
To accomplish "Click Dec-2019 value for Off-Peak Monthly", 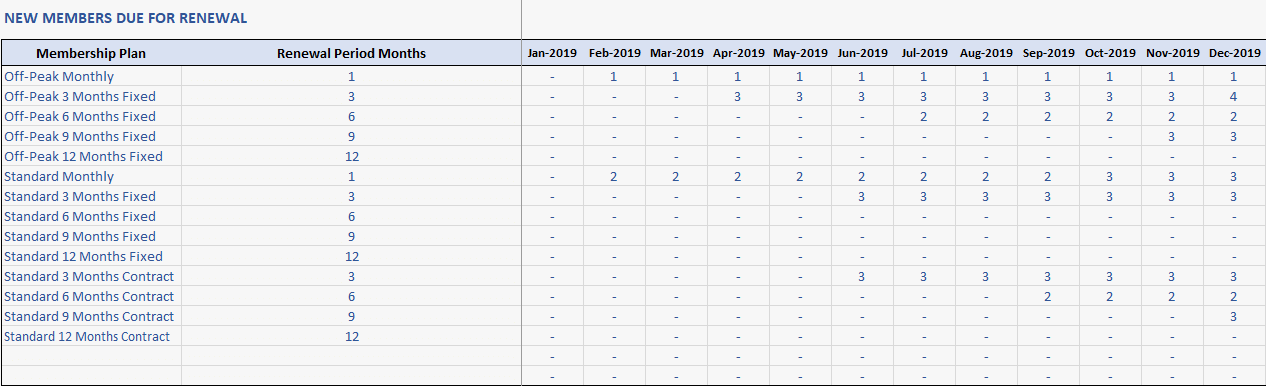I will 1234,76.
